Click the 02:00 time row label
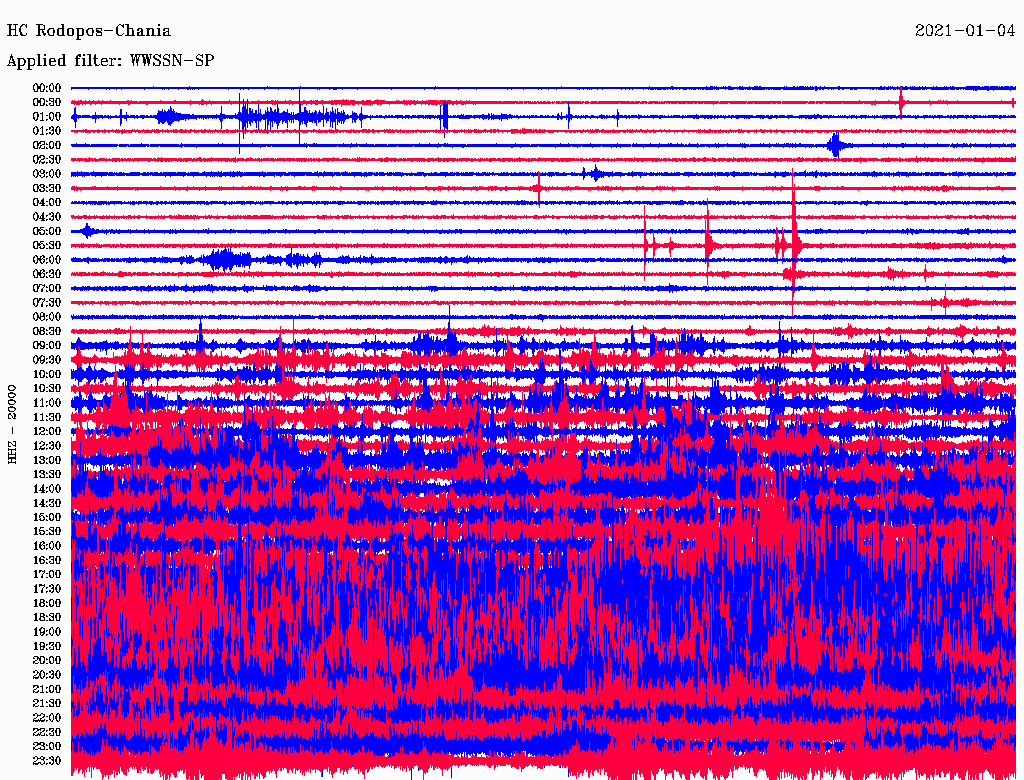The height and width of the screenshot is (780, 1024). coord(47,145)
